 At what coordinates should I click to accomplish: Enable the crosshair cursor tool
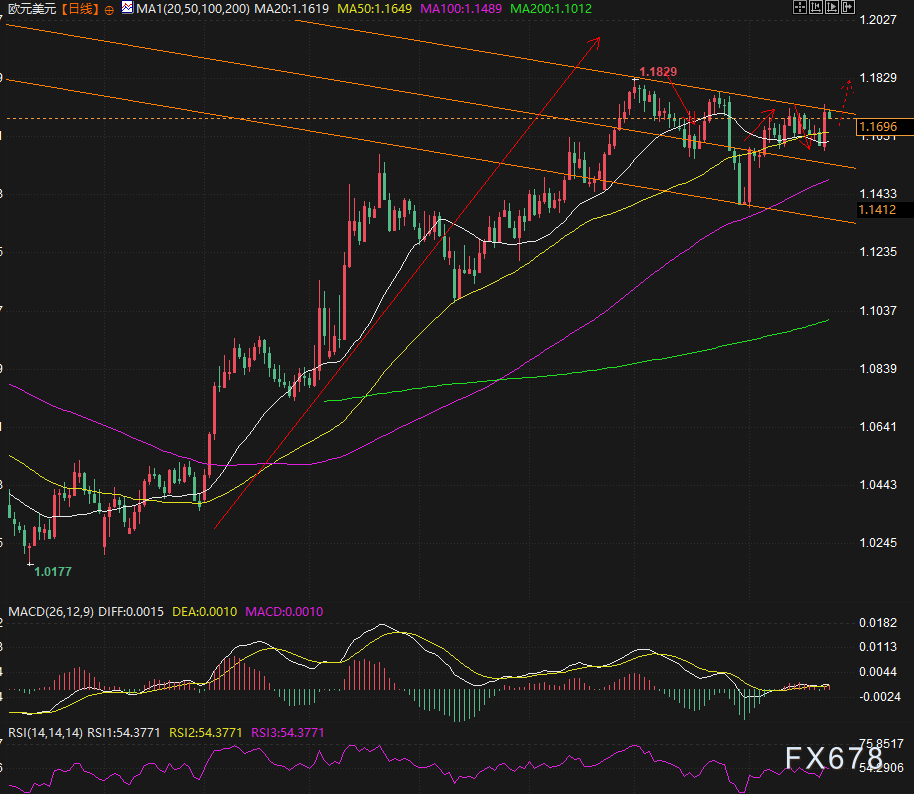[x=800, y=7]
